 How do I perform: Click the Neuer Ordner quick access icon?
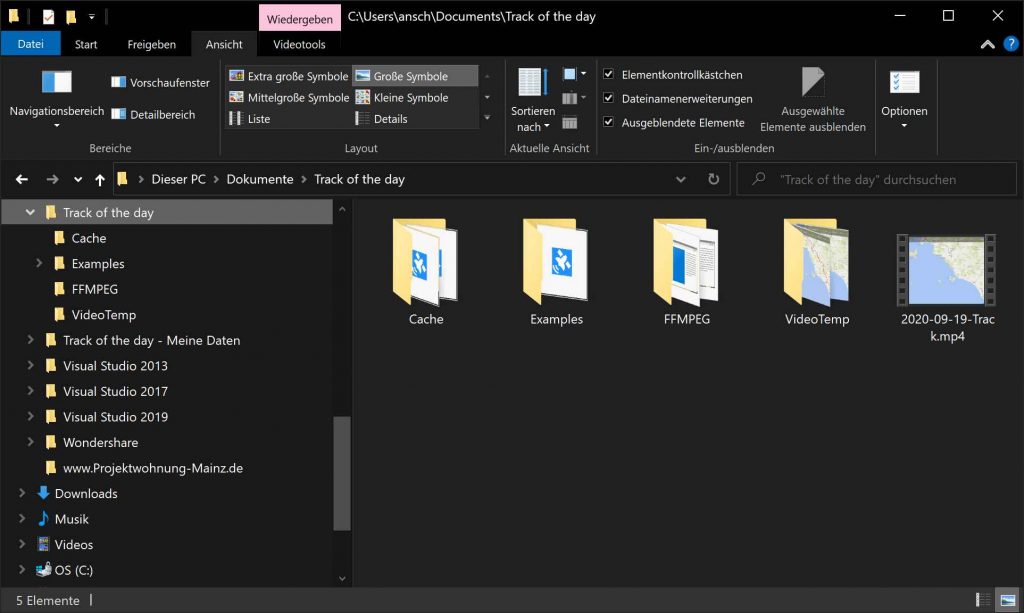(x=70, y=16)
